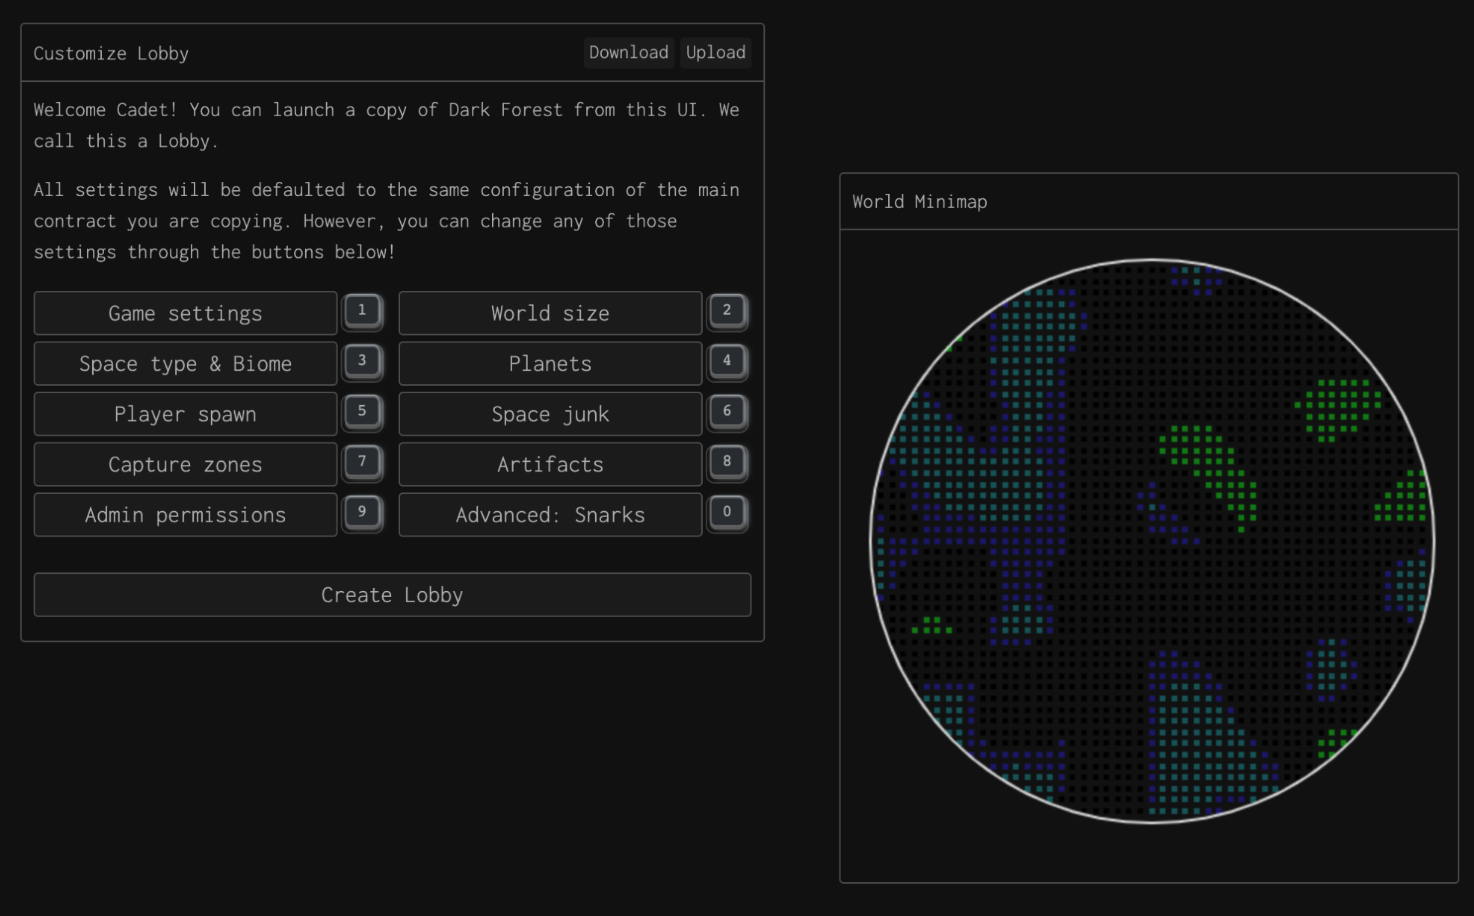This screenshot has height=916, width=1474.
Task: Click the shortcut key 2 badge
Action: point(727,311)
